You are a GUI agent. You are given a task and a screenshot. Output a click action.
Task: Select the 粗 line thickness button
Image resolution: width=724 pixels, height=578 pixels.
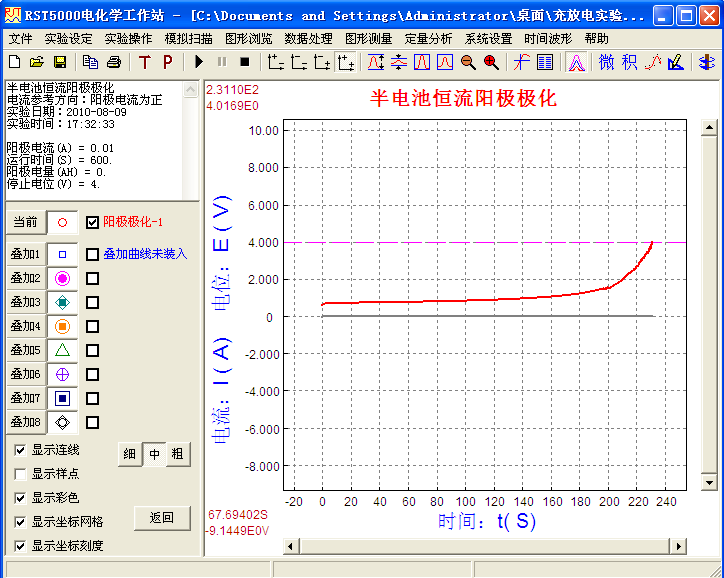[177, 454]
